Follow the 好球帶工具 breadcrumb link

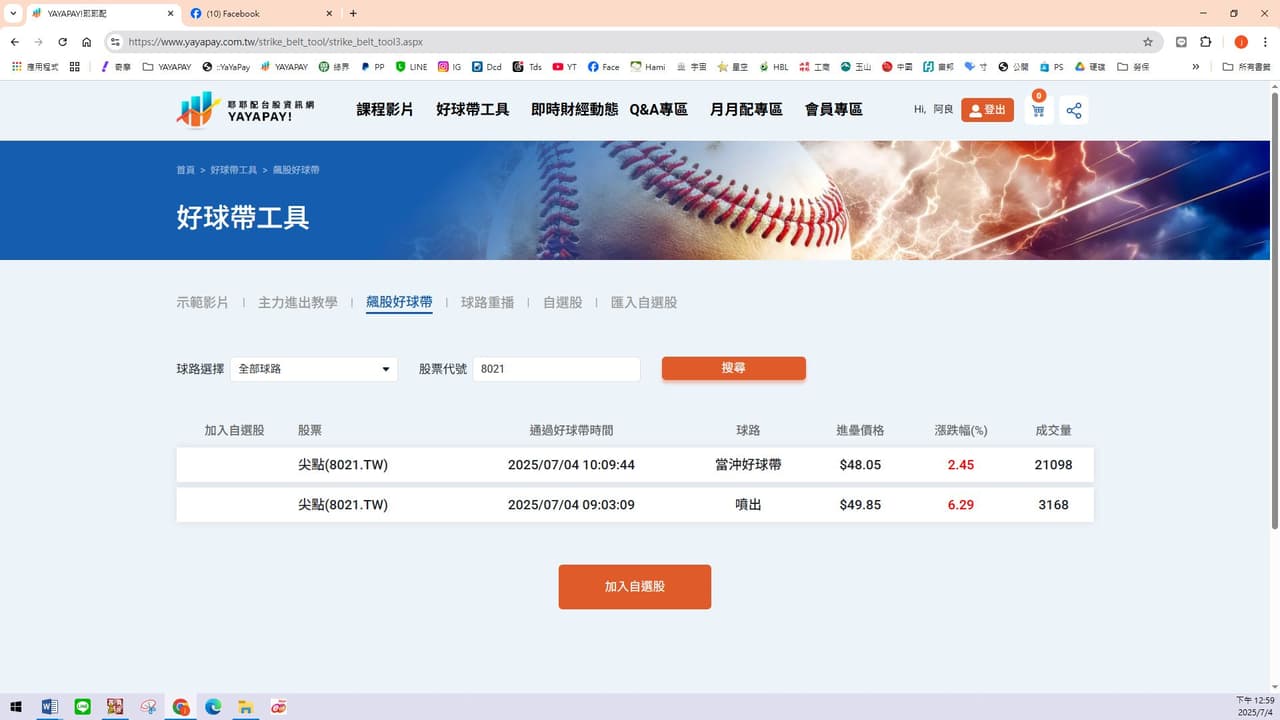coord(234,170)
